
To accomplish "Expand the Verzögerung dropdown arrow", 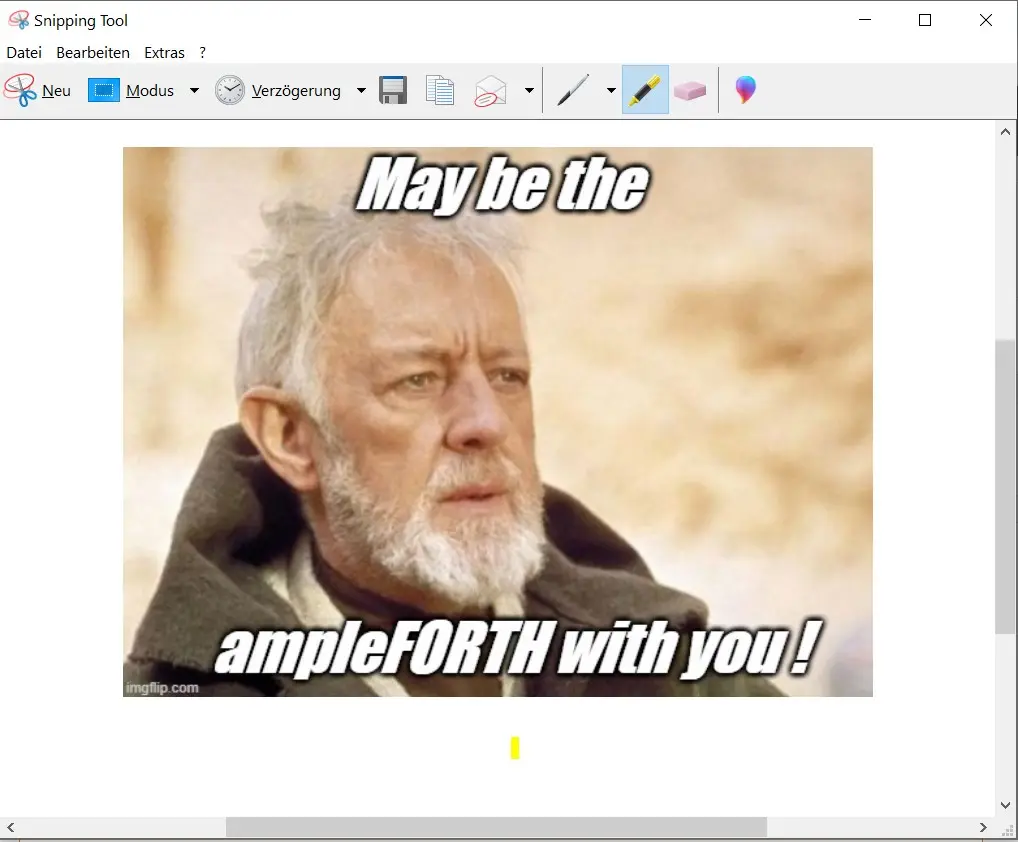I will tap(362, 90).
